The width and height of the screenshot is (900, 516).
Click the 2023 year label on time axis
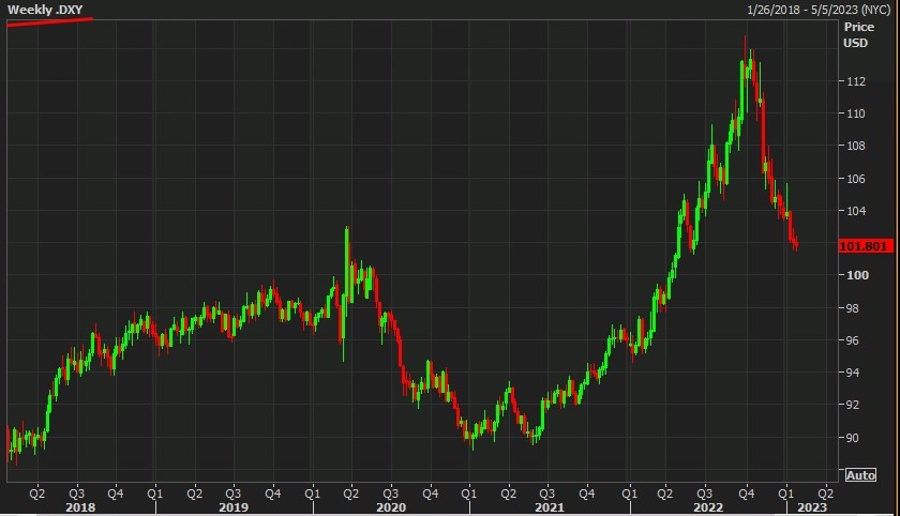812,507
